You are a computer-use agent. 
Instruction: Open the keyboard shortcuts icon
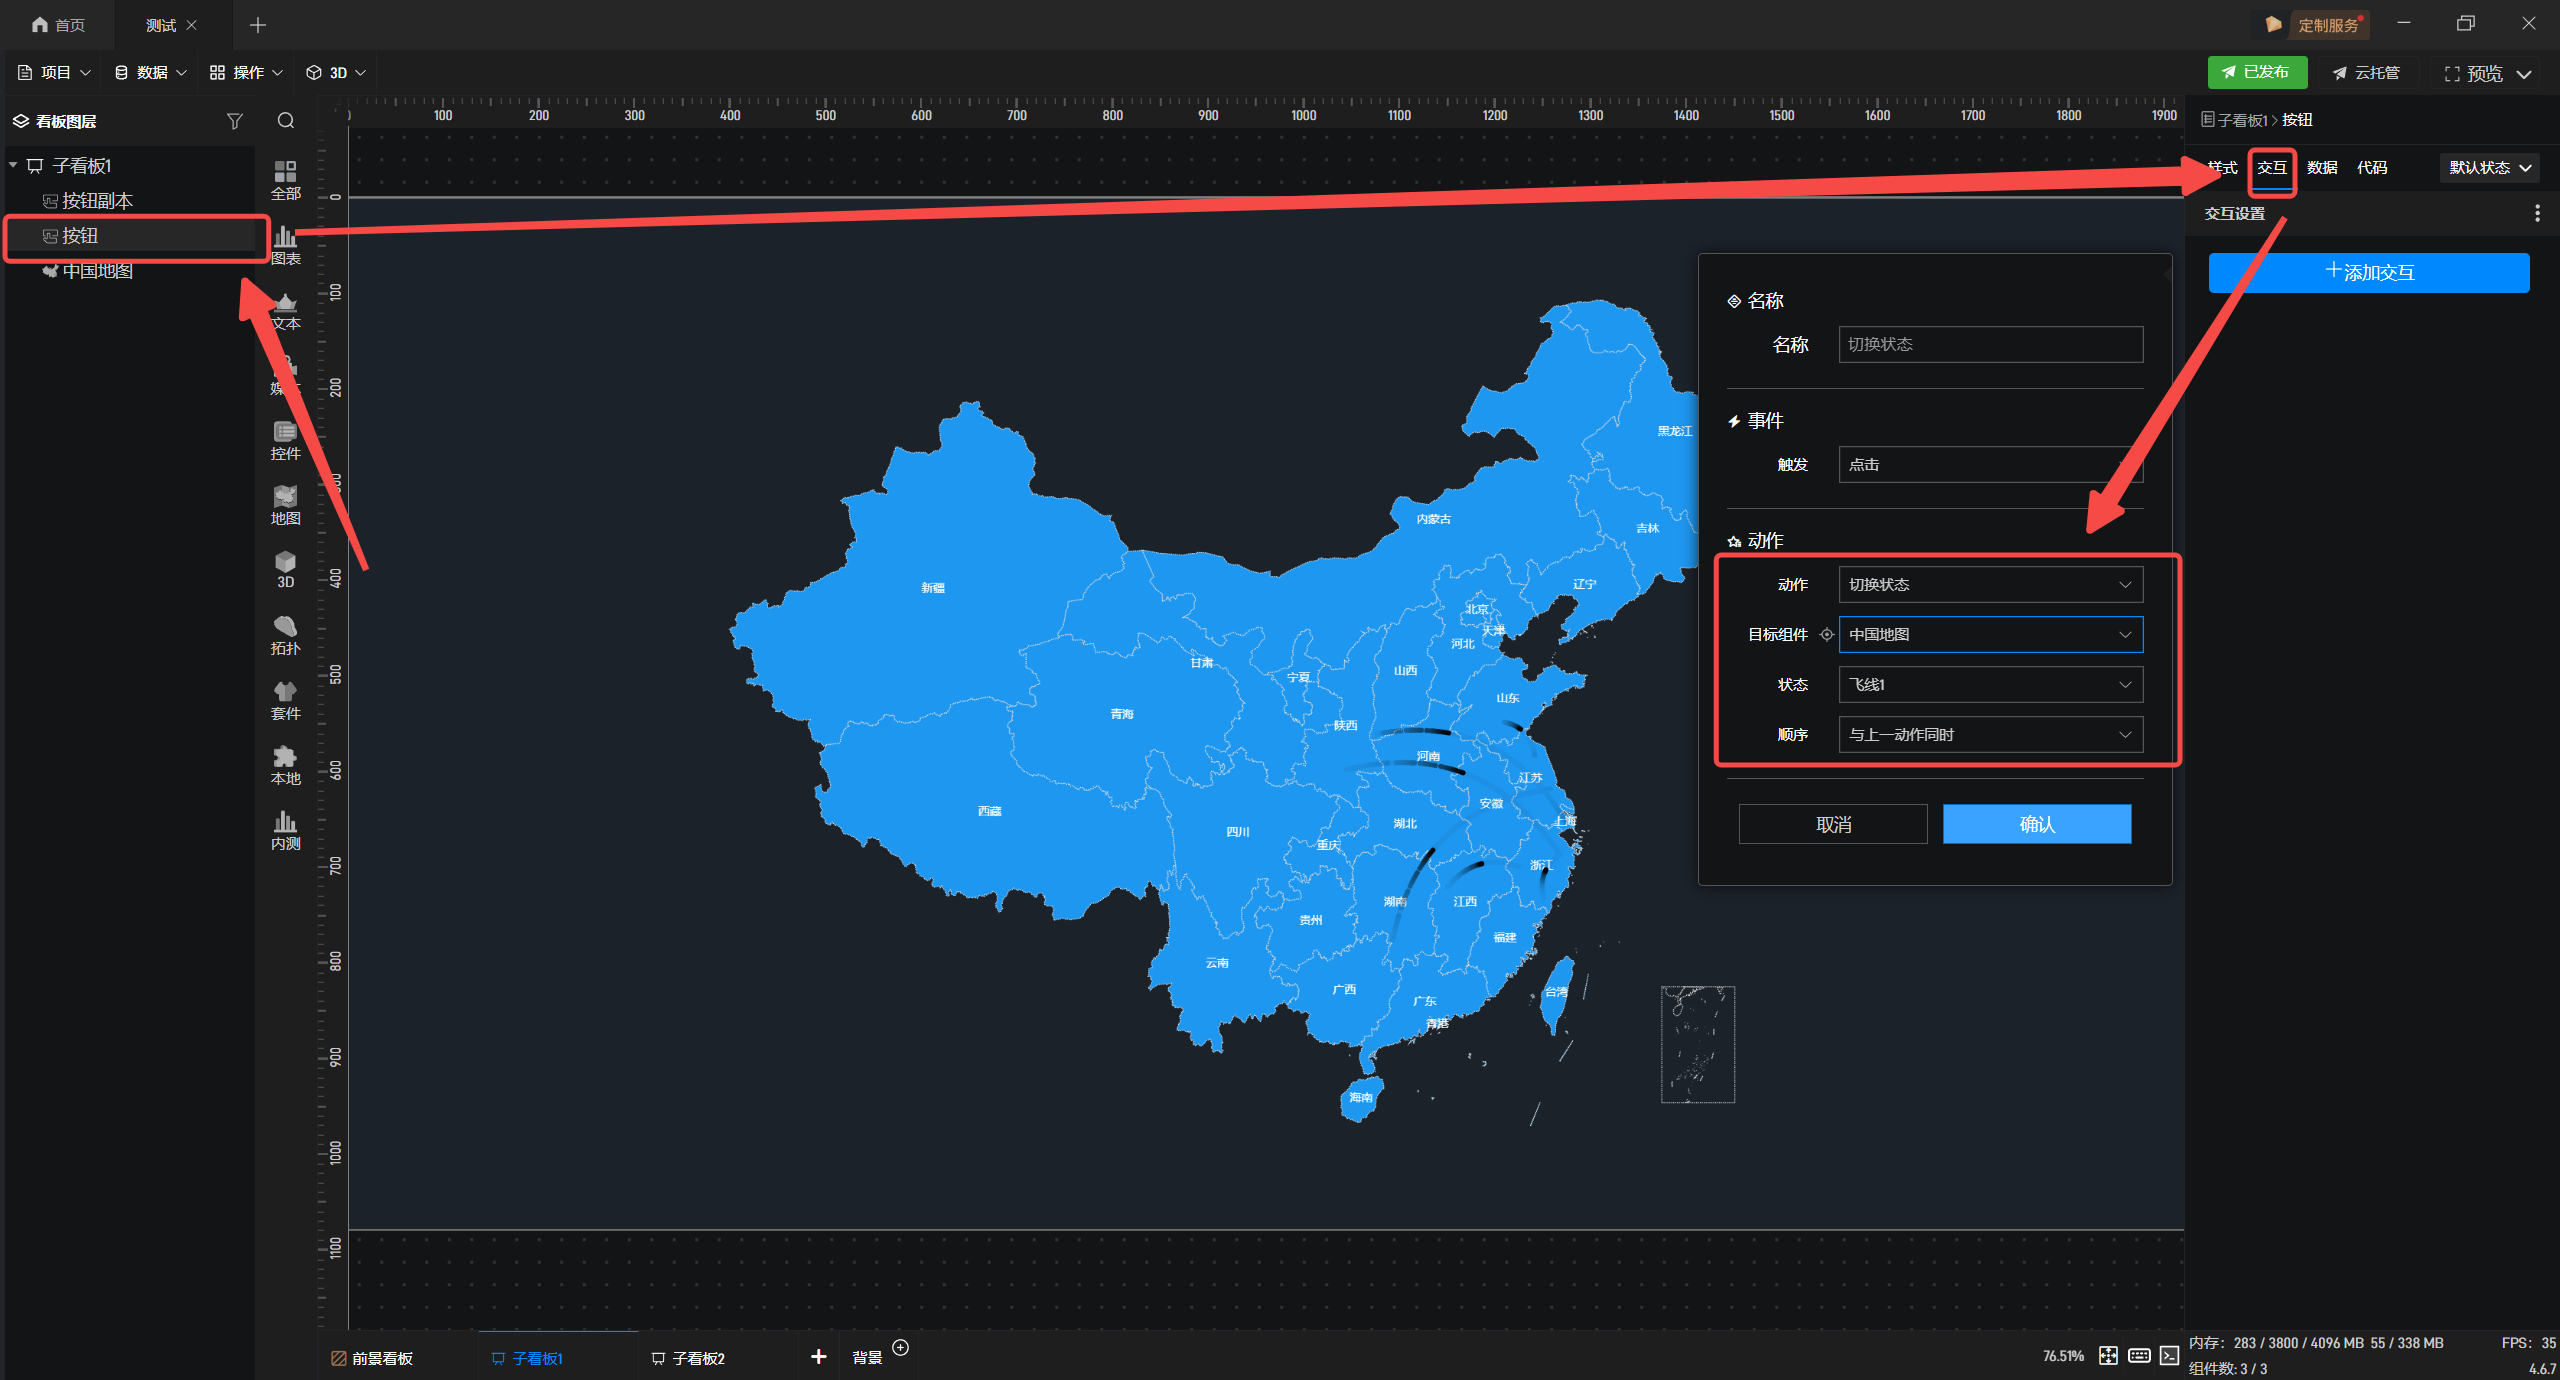click(x=2139, y=1355)
